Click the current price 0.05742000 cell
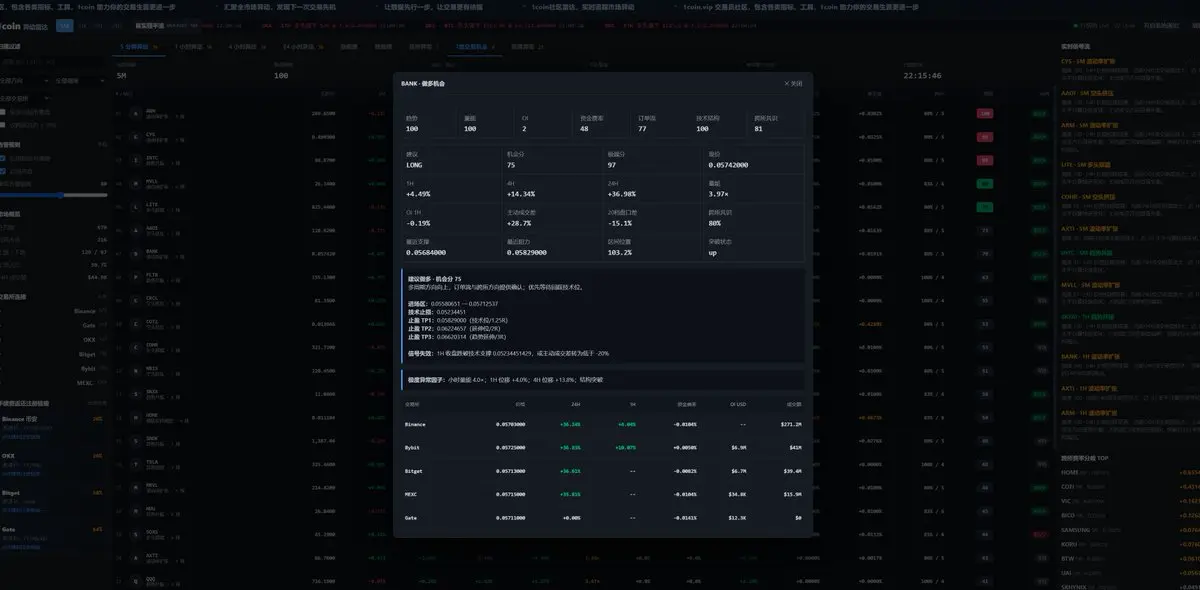The width and height of the screenshot is (1200, 590). coord(753,160)
